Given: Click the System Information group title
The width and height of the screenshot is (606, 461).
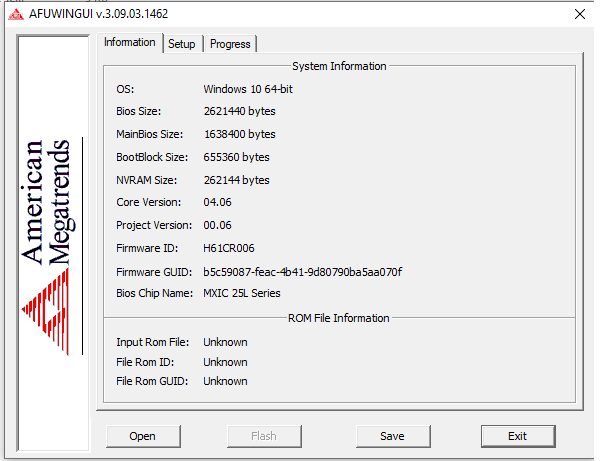Looking at the screenshot, I should [x=339, y=66].
